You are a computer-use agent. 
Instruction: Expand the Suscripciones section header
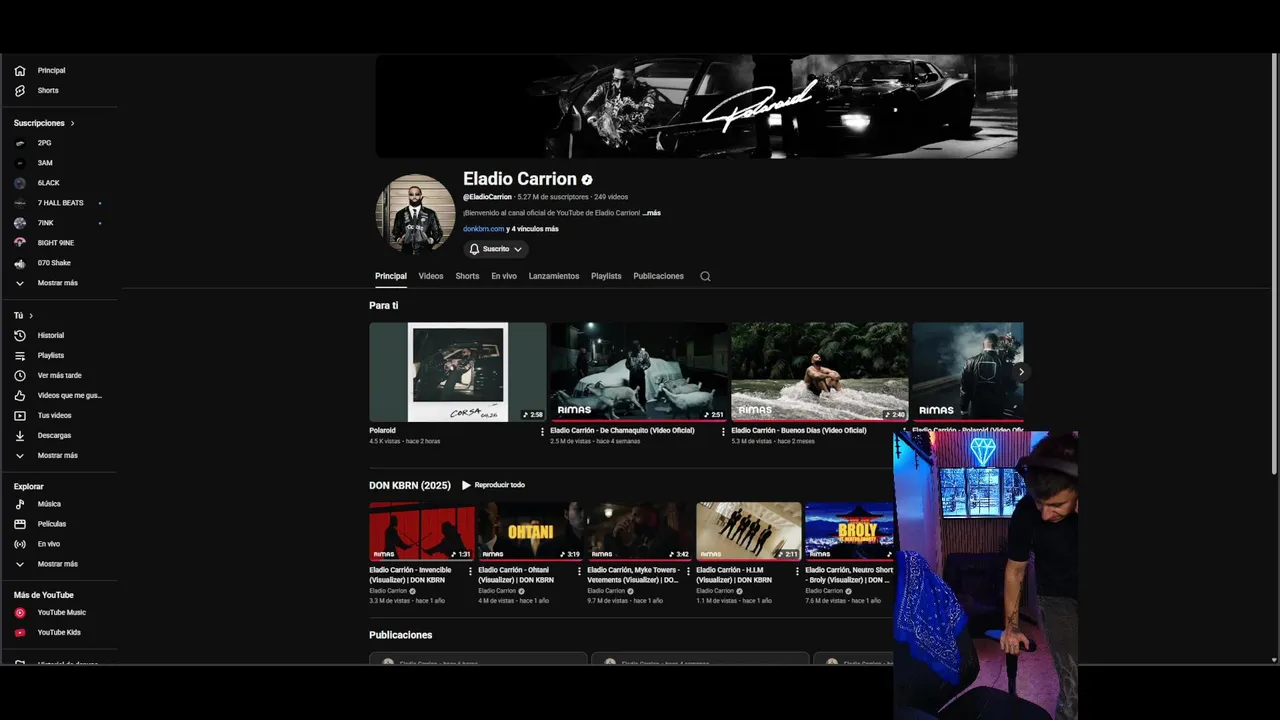[x=44, y=123]
